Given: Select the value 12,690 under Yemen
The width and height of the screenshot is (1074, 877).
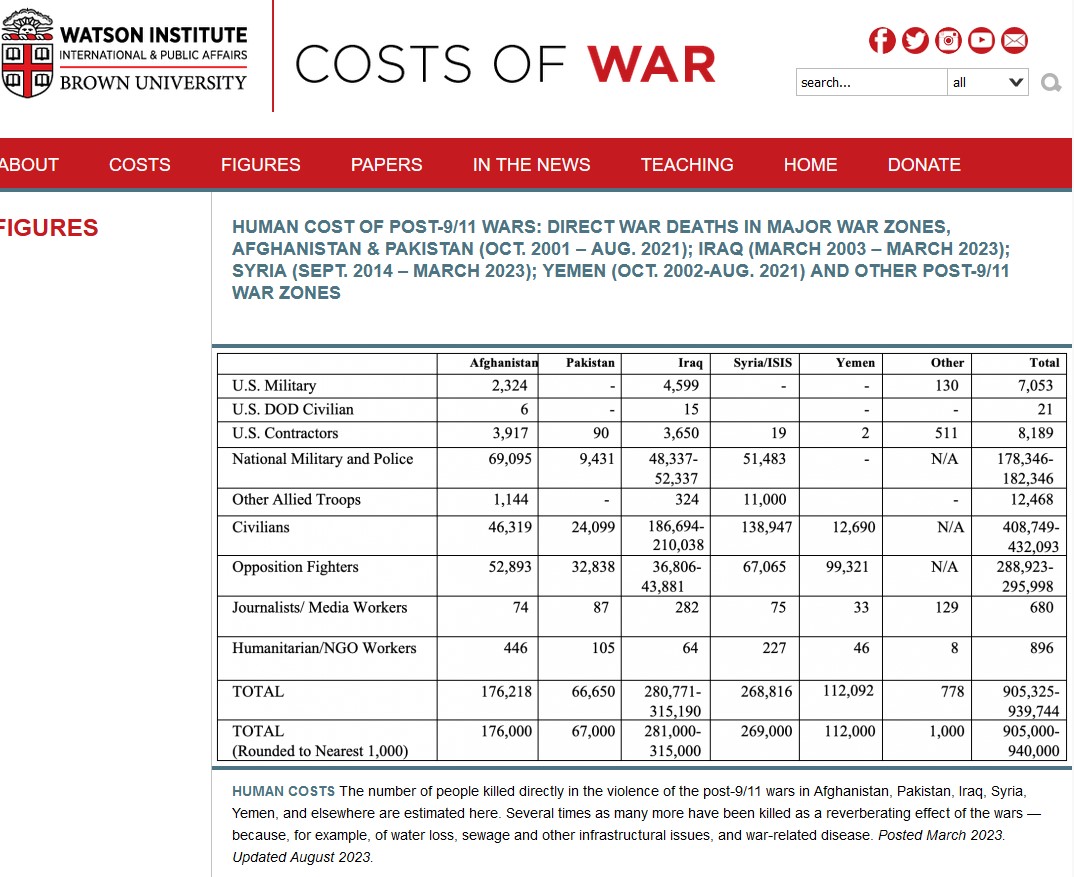Looking at the screenshot, I should [853, 527].
